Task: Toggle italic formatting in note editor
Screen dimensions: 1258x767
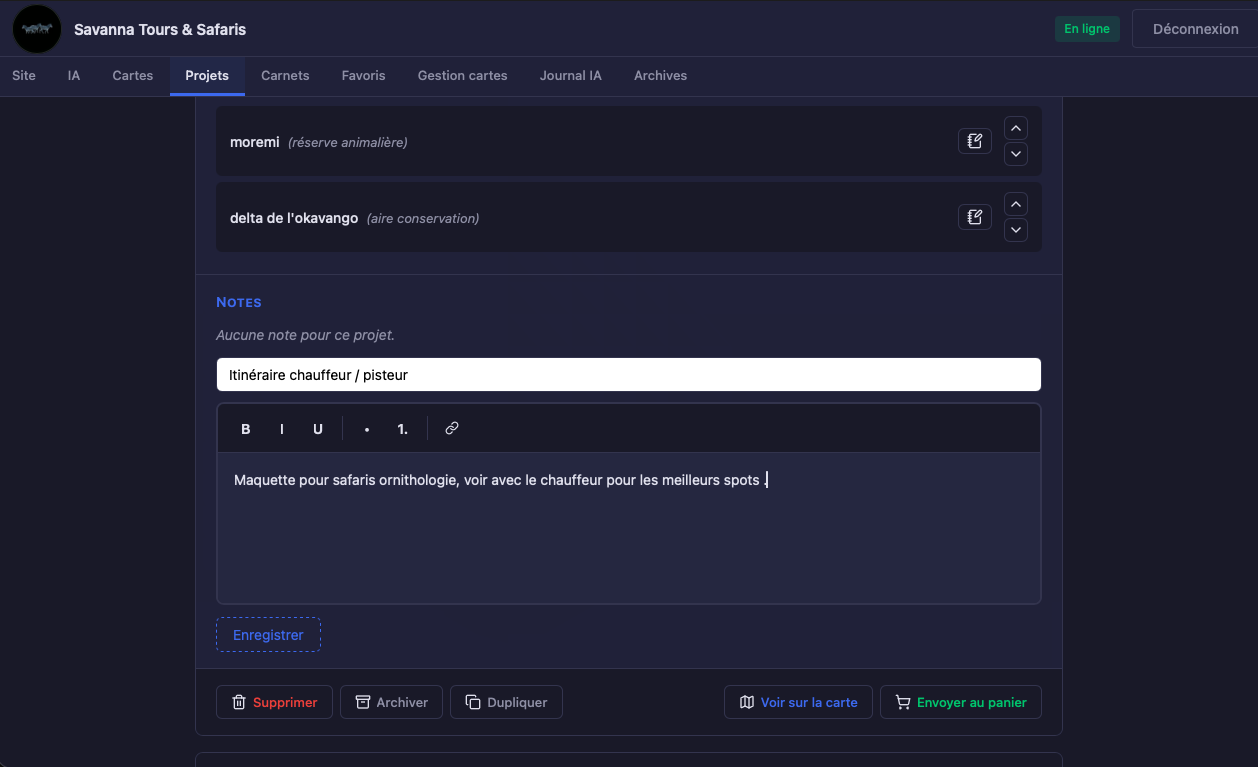Action: 282,429
